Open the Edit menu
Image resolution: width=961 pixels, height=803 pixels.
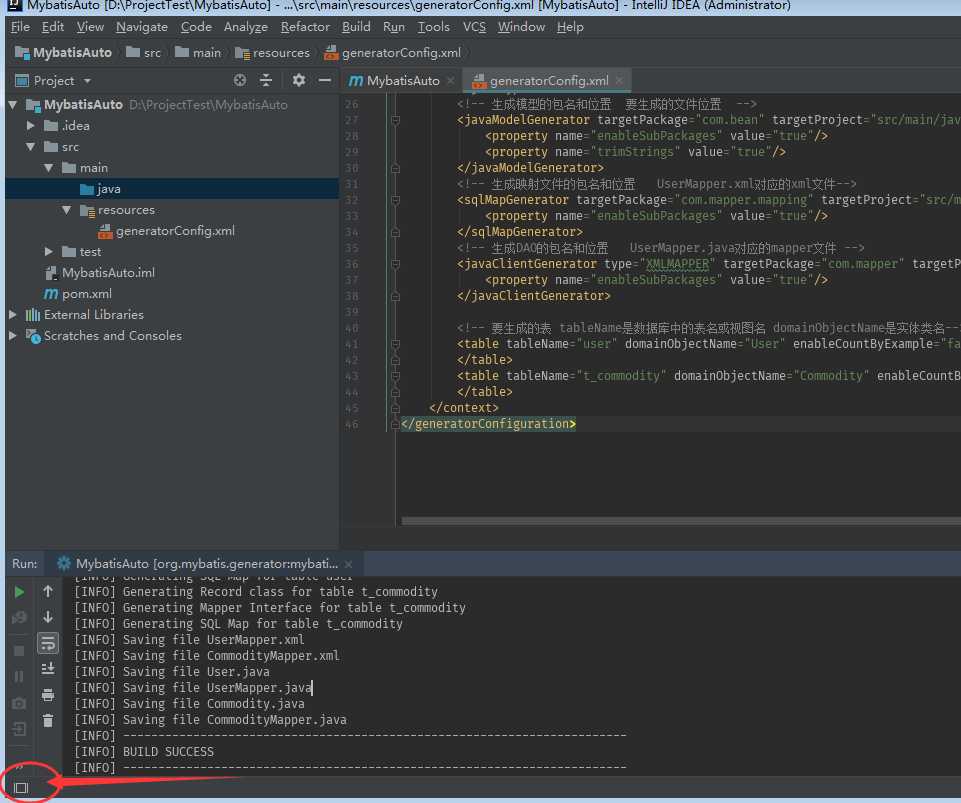[53, 27]
